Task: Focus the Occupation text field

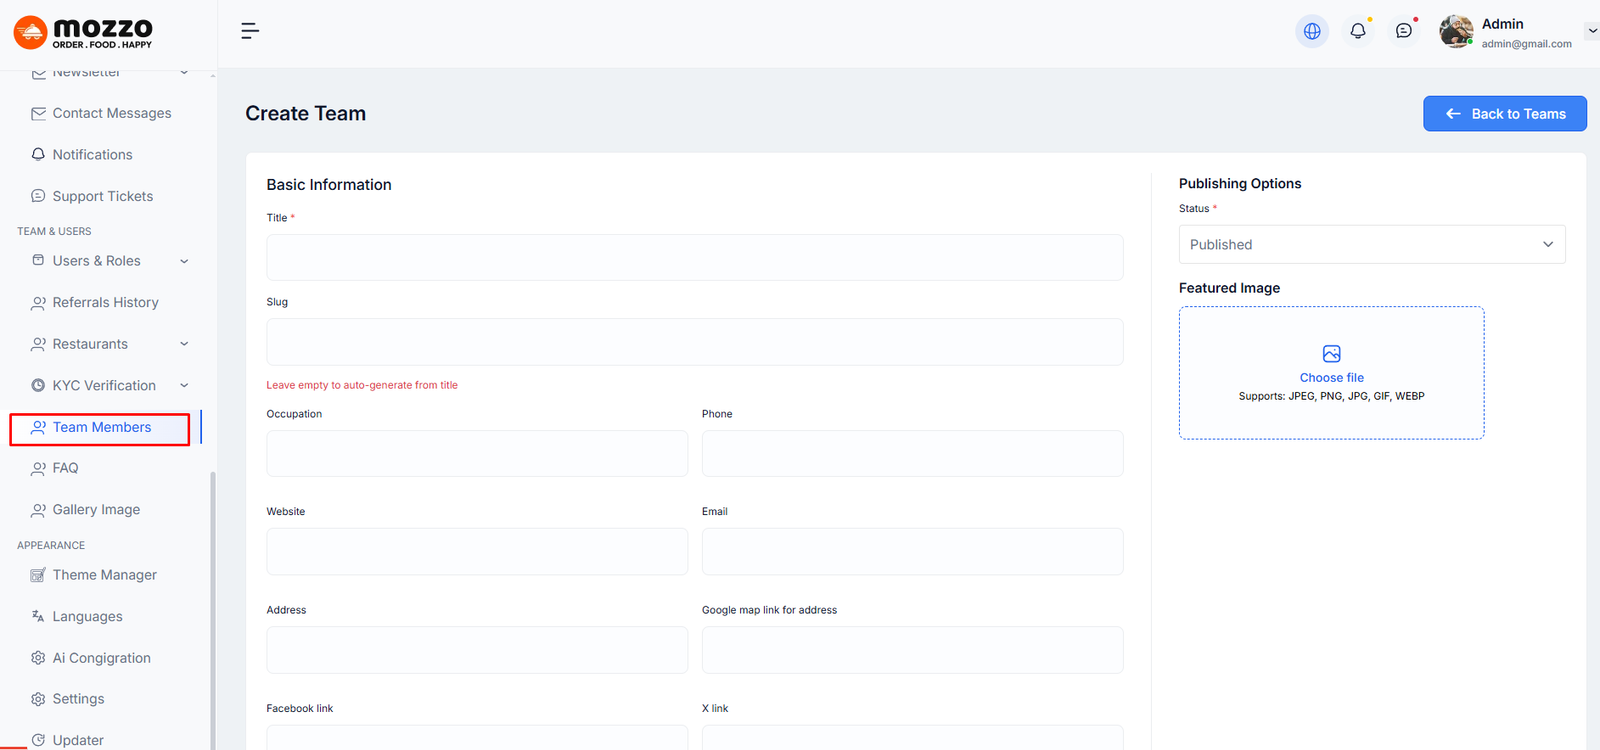Action: coord(477,454)
